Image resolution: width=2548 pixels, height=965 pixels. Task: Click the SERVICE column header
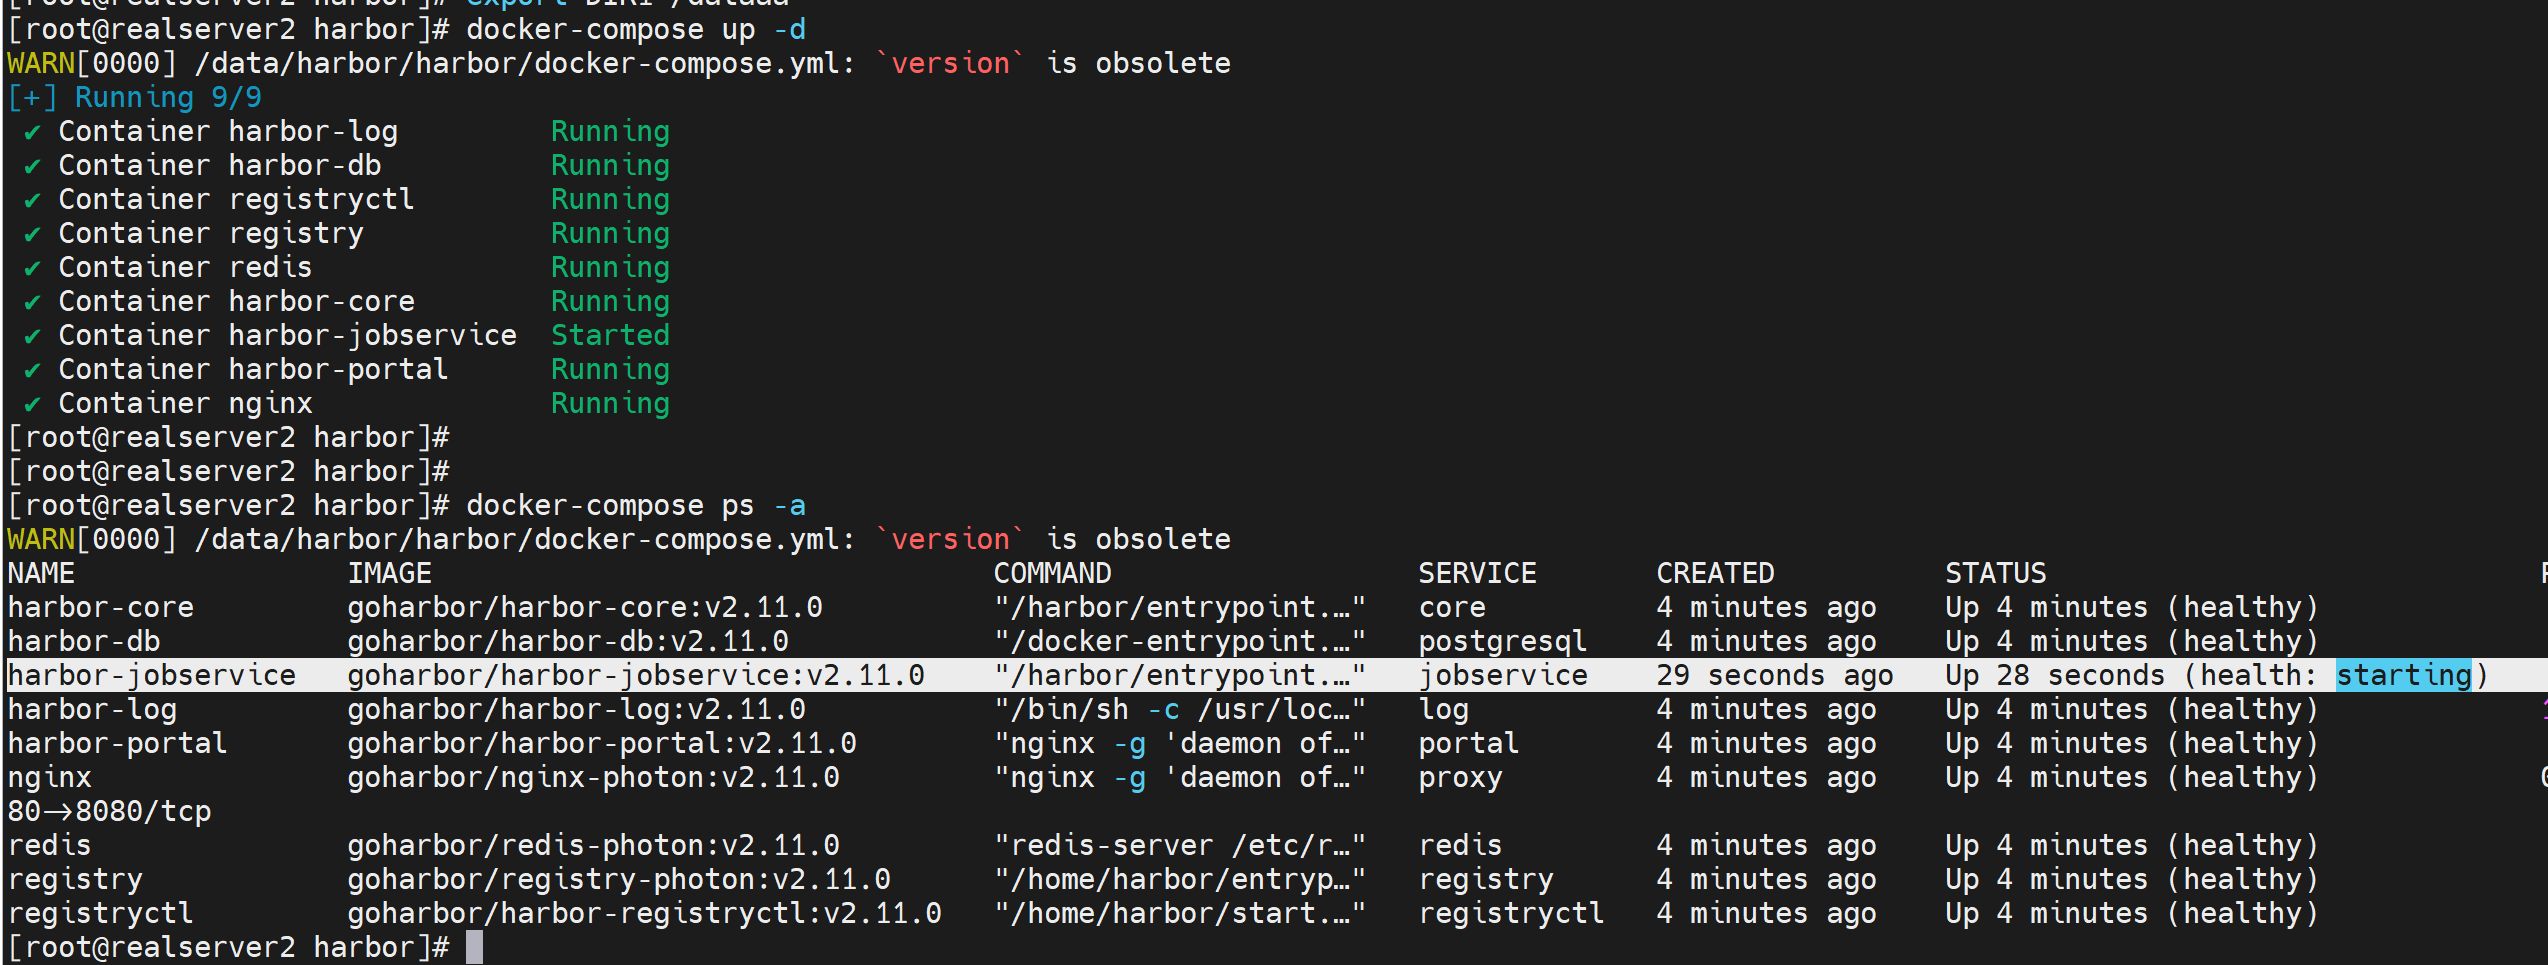1477,573
